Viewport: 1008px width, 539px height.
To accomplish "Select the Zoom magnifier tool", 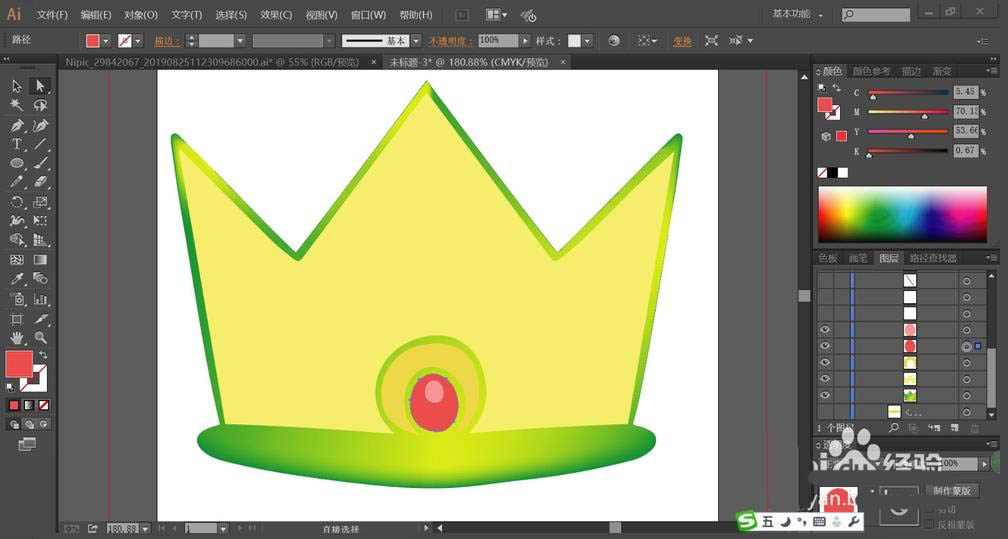I will tap(40, 338).
